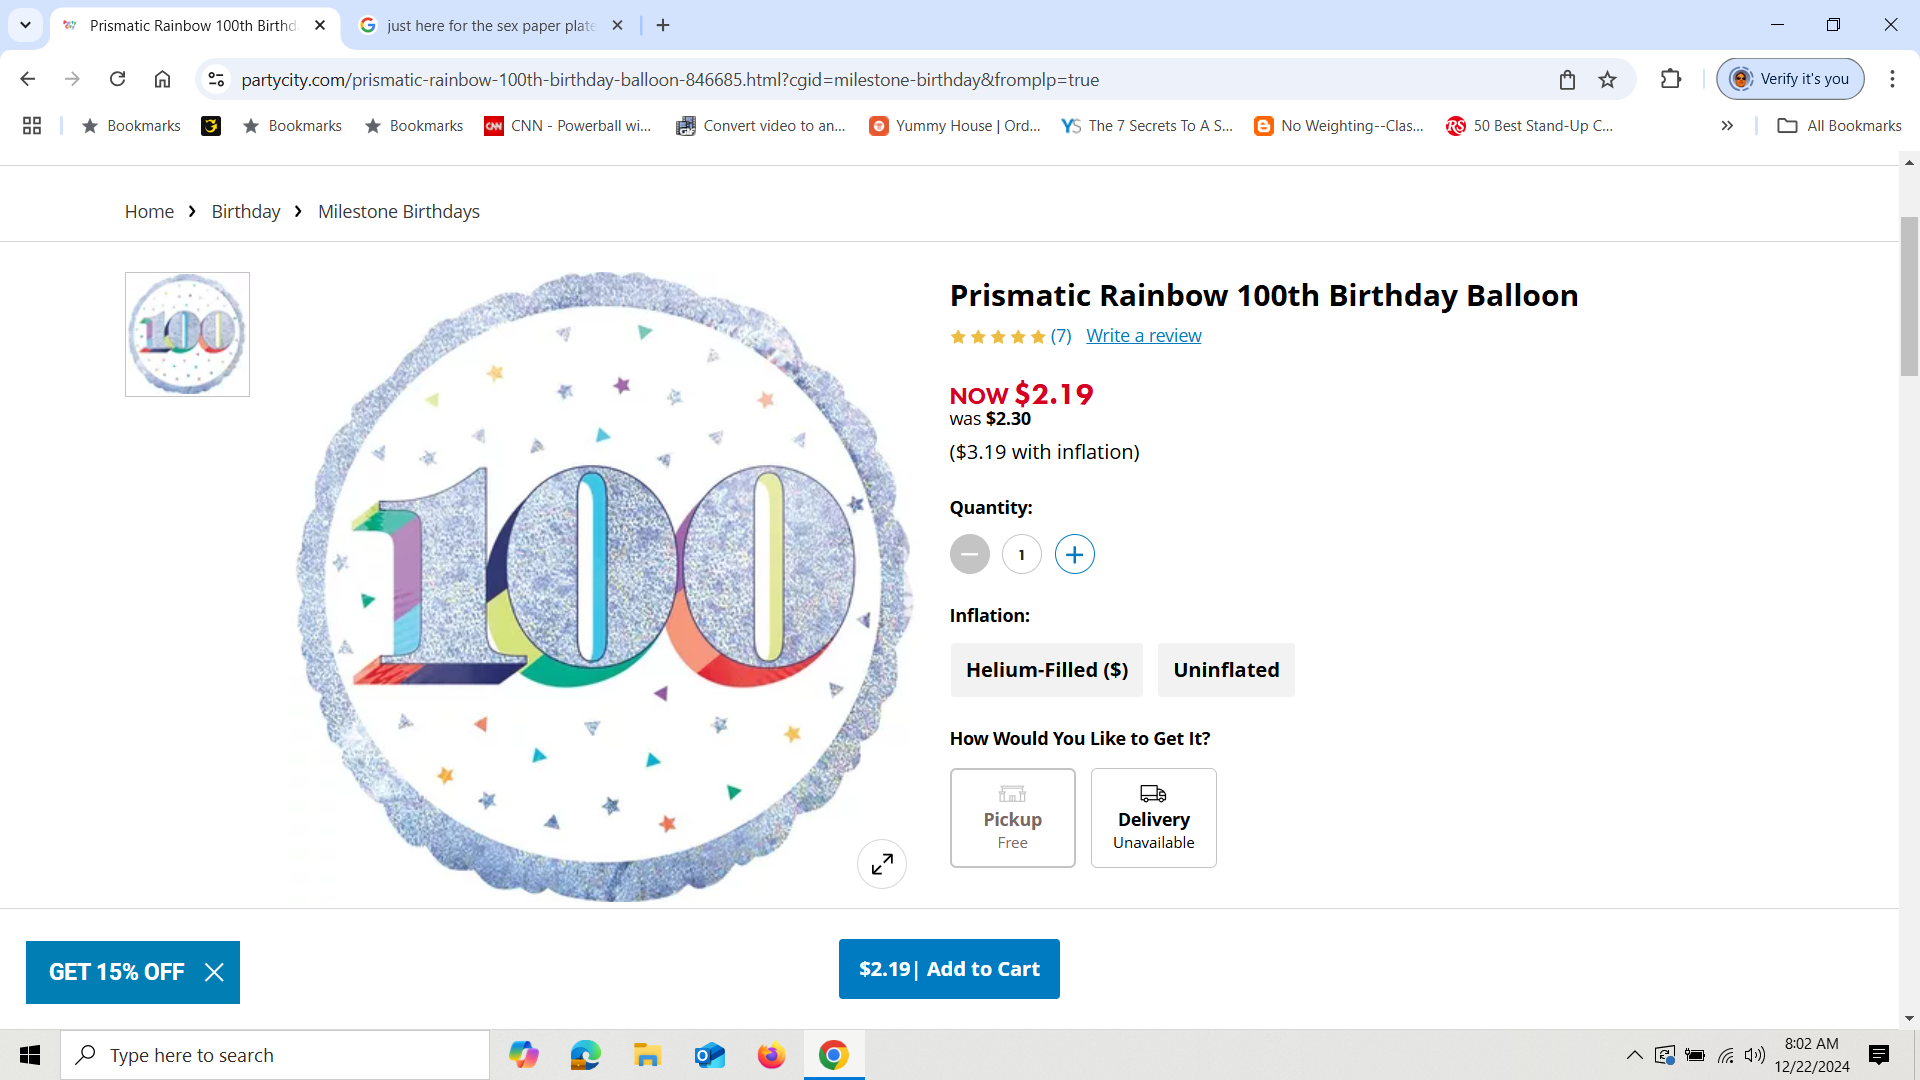The width and height of the screenshot is (1920, 1080).
Task: Click the expand image fullscreen icon
Action: pyautogui.click(x=881, y=864)
